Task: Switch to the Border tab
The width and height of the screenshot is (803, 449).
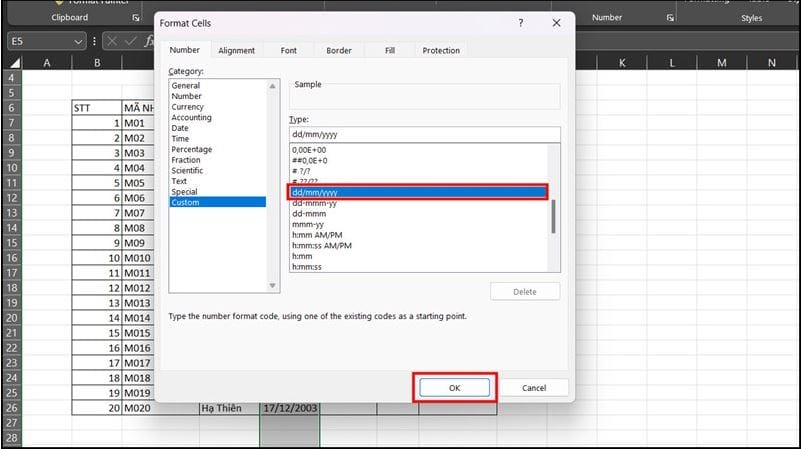Action: (x=339, y=50)
